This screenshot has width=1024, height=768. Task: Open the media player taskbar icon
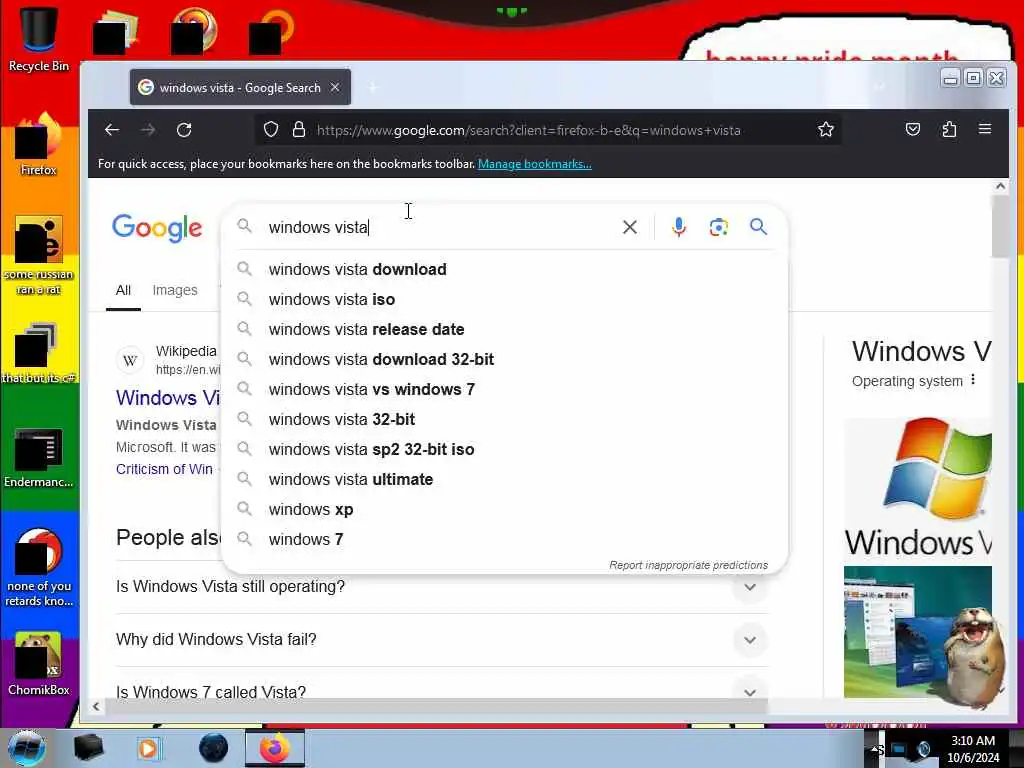pyautogui.click(x=149, y=748)
